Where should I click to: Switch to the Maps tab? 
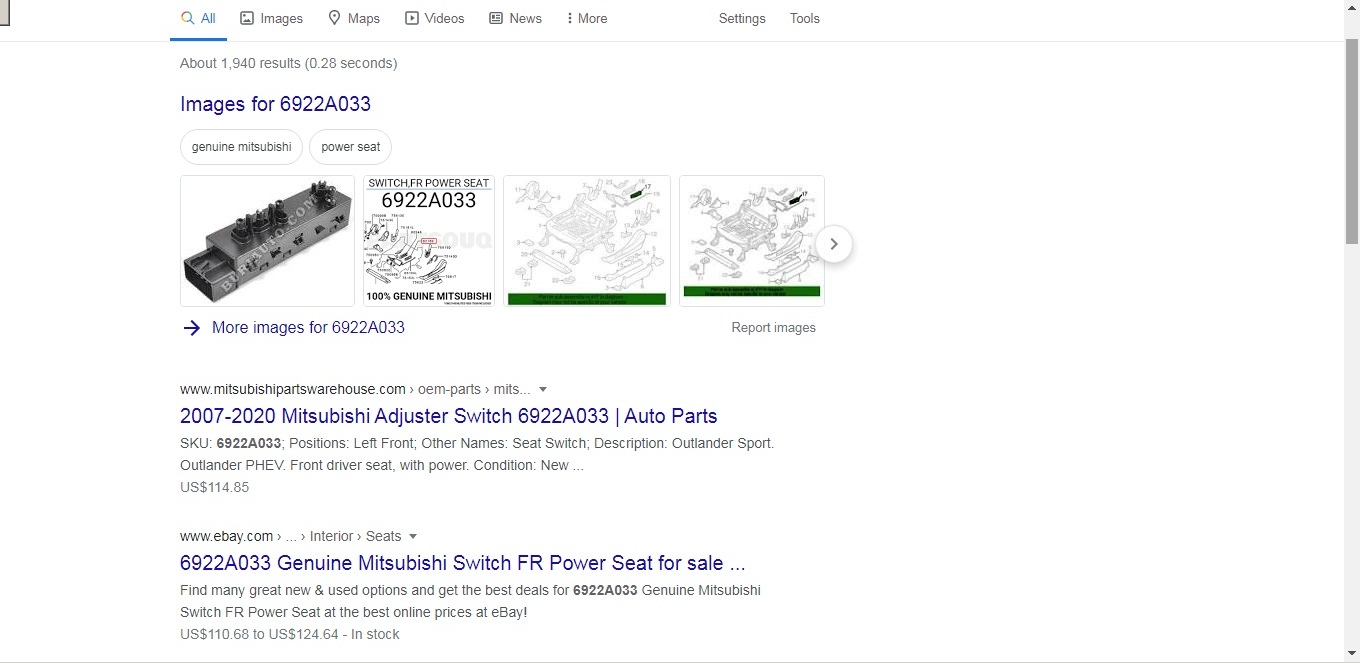coord(353,18)
